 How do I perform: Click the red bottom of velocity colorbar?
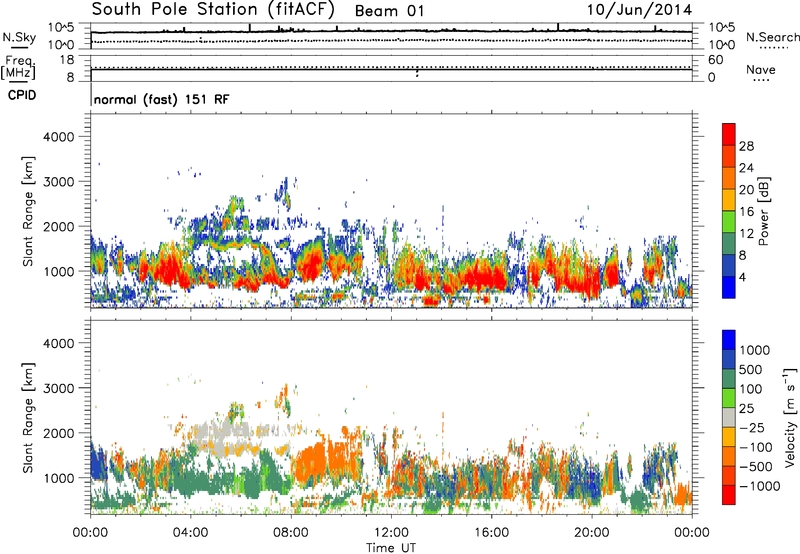pyautogui.click(x=729, y=495)
